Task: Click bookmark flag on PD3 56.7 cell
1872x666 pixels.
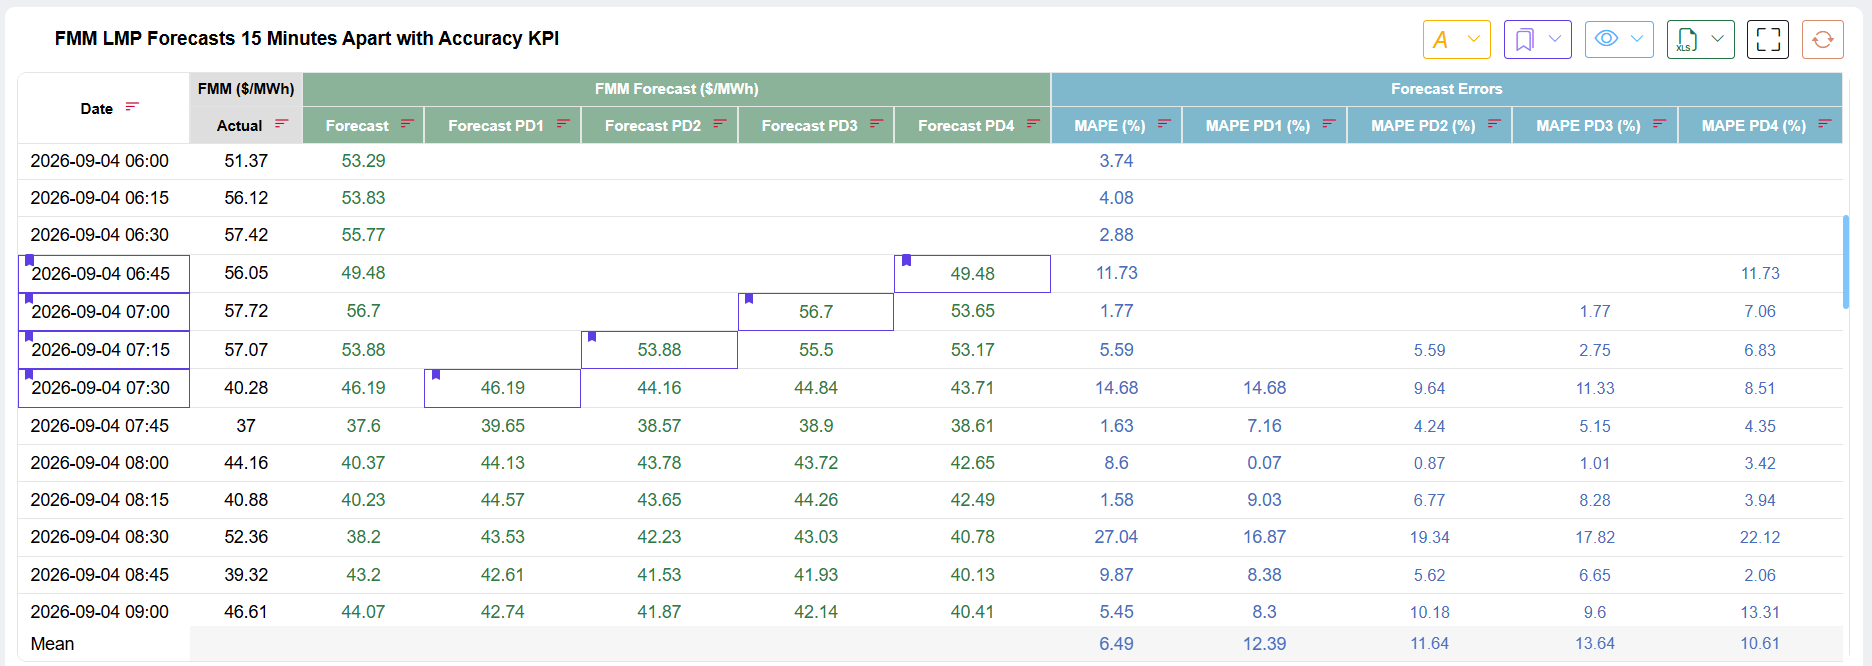Action: pyautogui.click(x=749, y=298)
